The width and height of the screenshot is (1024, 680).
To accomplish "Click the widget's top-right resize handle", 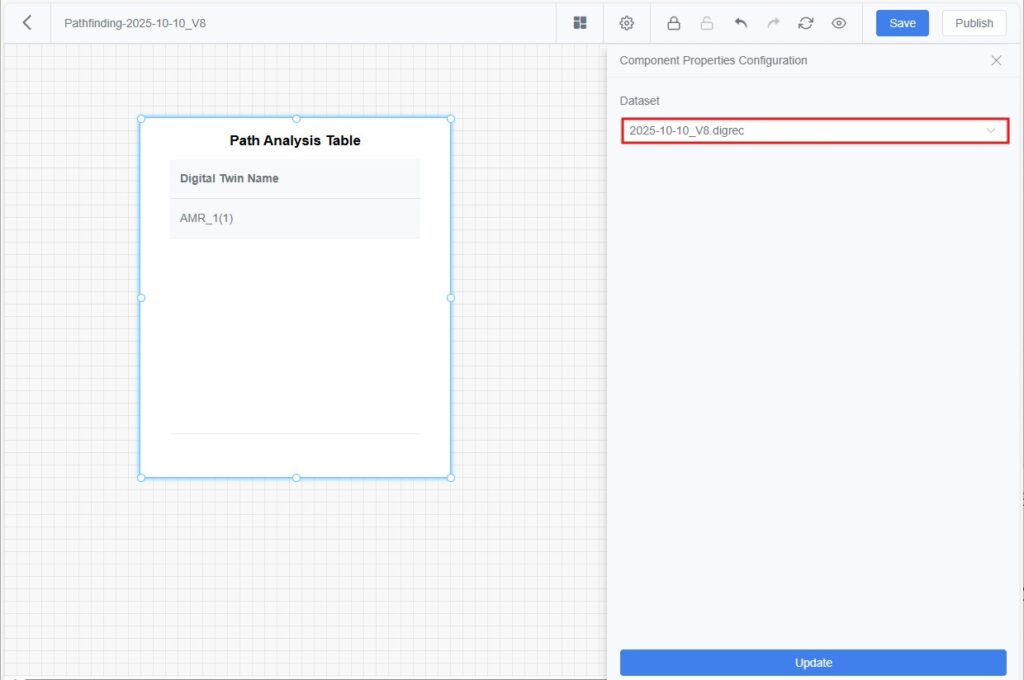I will point(450,118).
